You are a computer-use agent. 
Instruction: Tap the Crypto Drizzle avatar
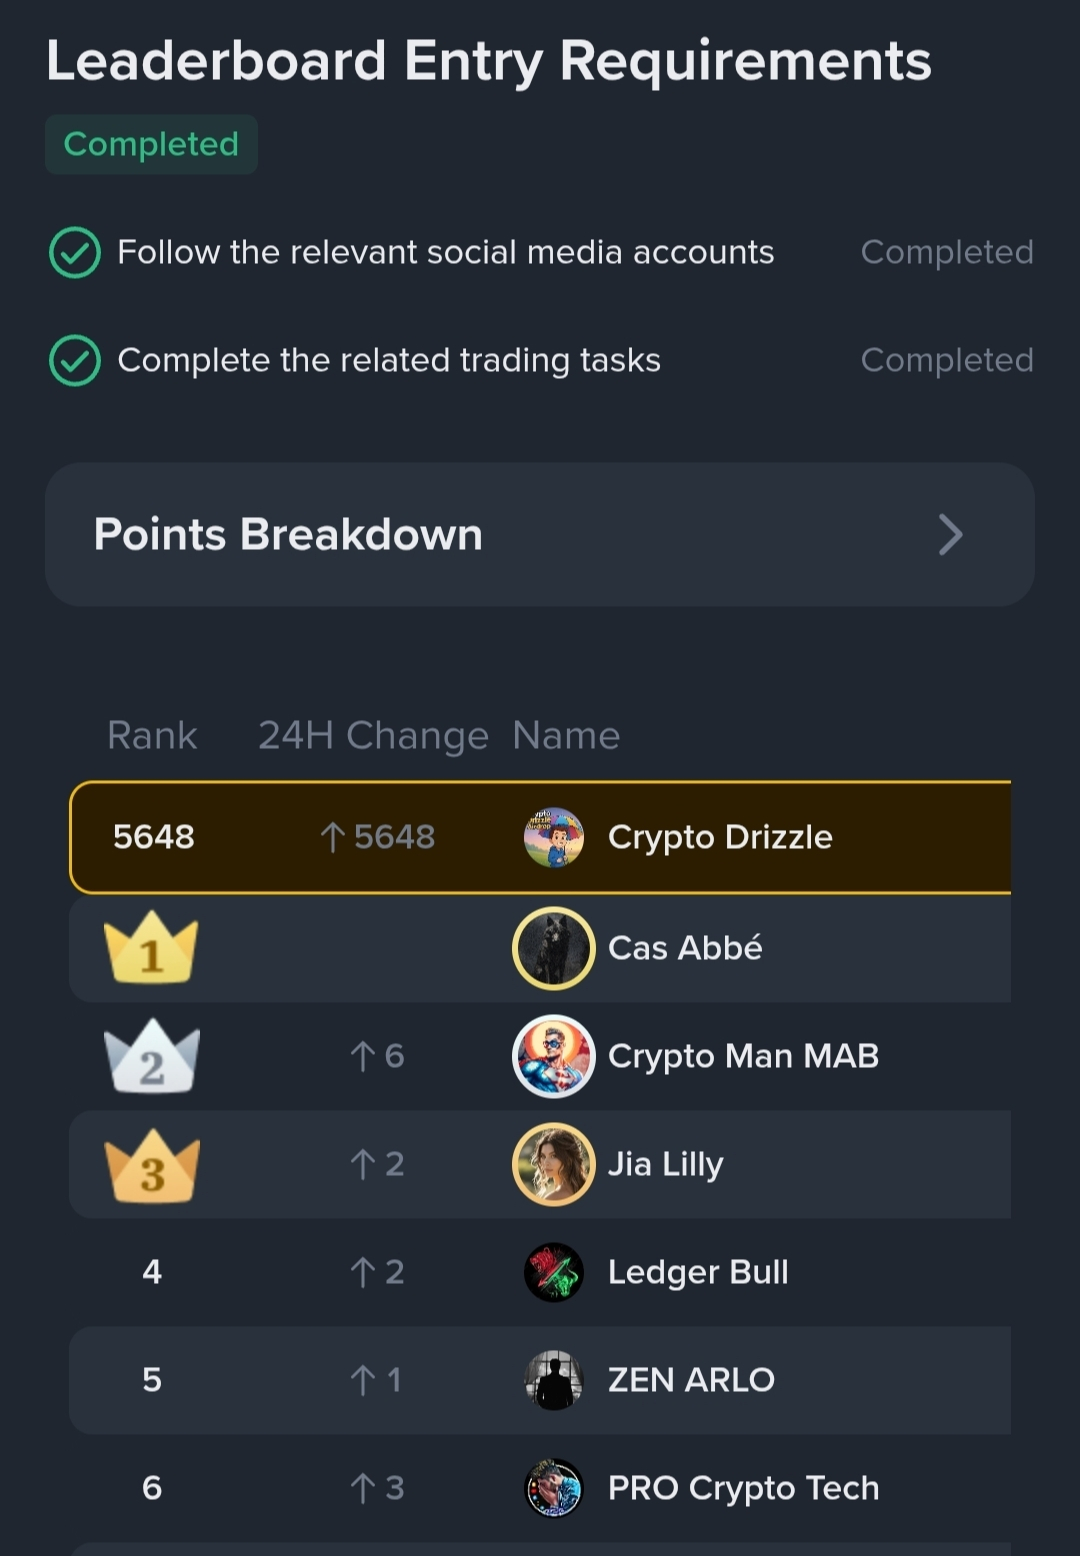point(553,837)
